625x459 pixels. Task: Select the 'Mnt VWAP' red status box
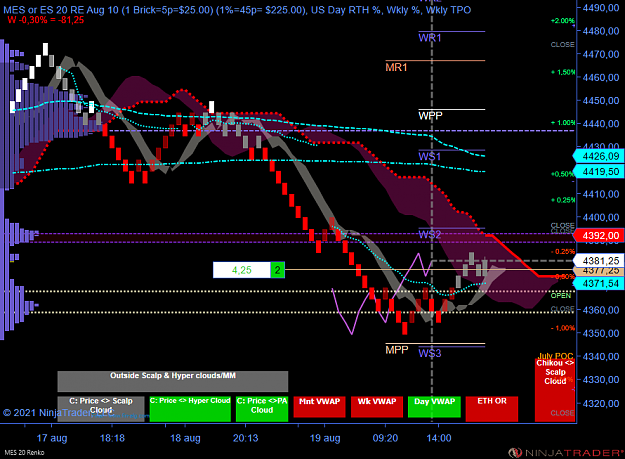tap(319, 407)
